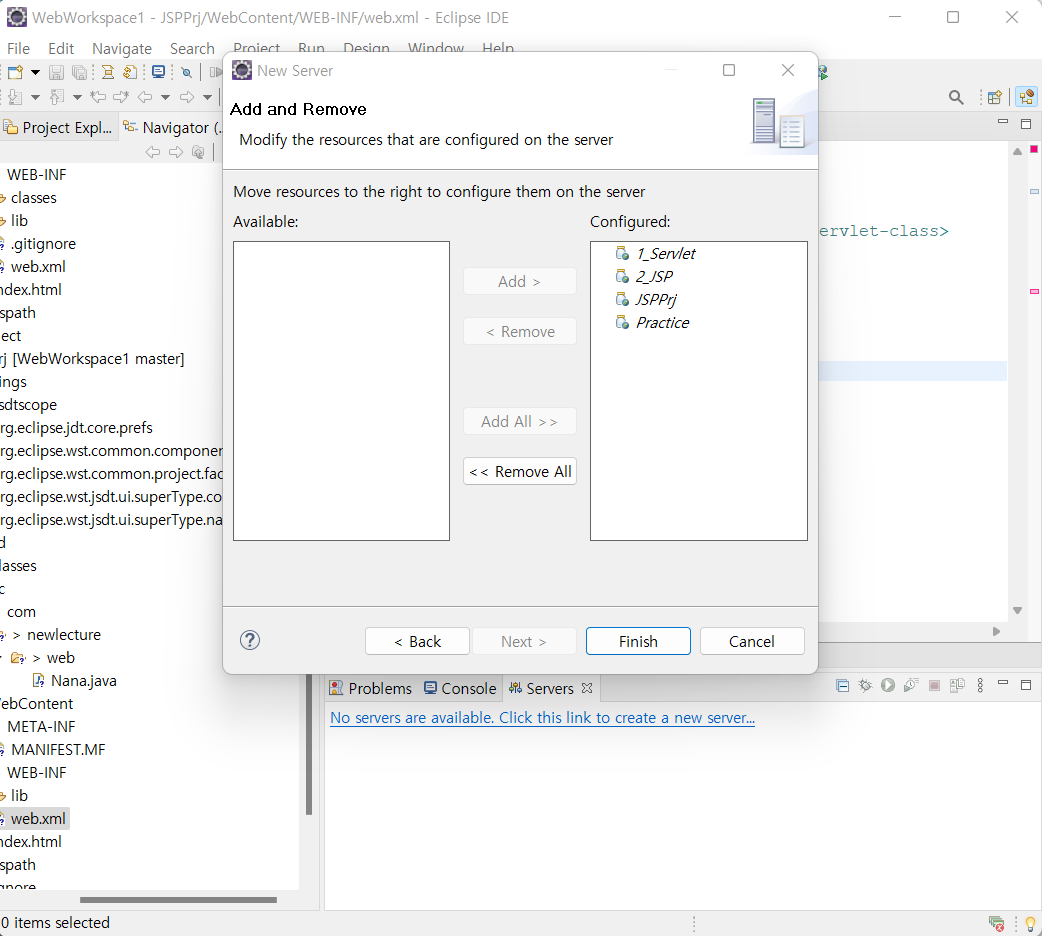Switch to the Navigator tab
The width and height of the screenshot is (1042, 936).
tap(174, 127)
